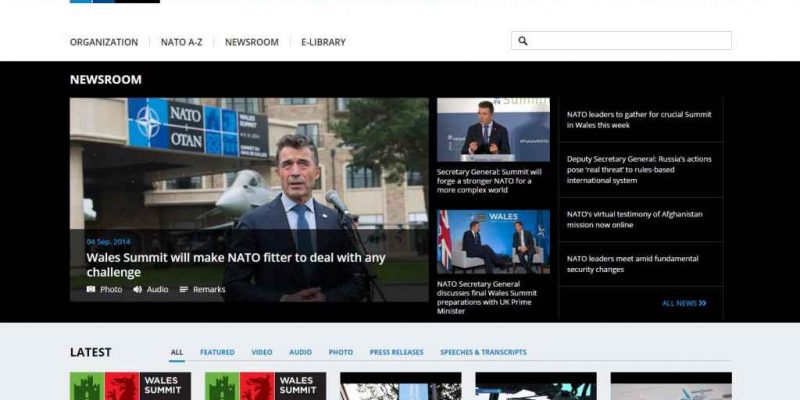Open the NEWSROOM menu item

tap(252, 42)
